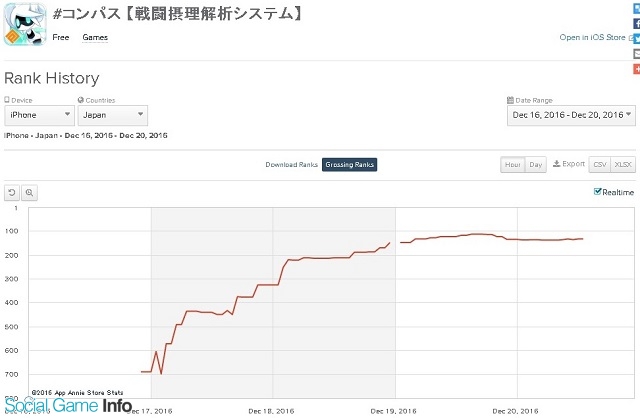Expand the Date Range selector

(571, 115)
